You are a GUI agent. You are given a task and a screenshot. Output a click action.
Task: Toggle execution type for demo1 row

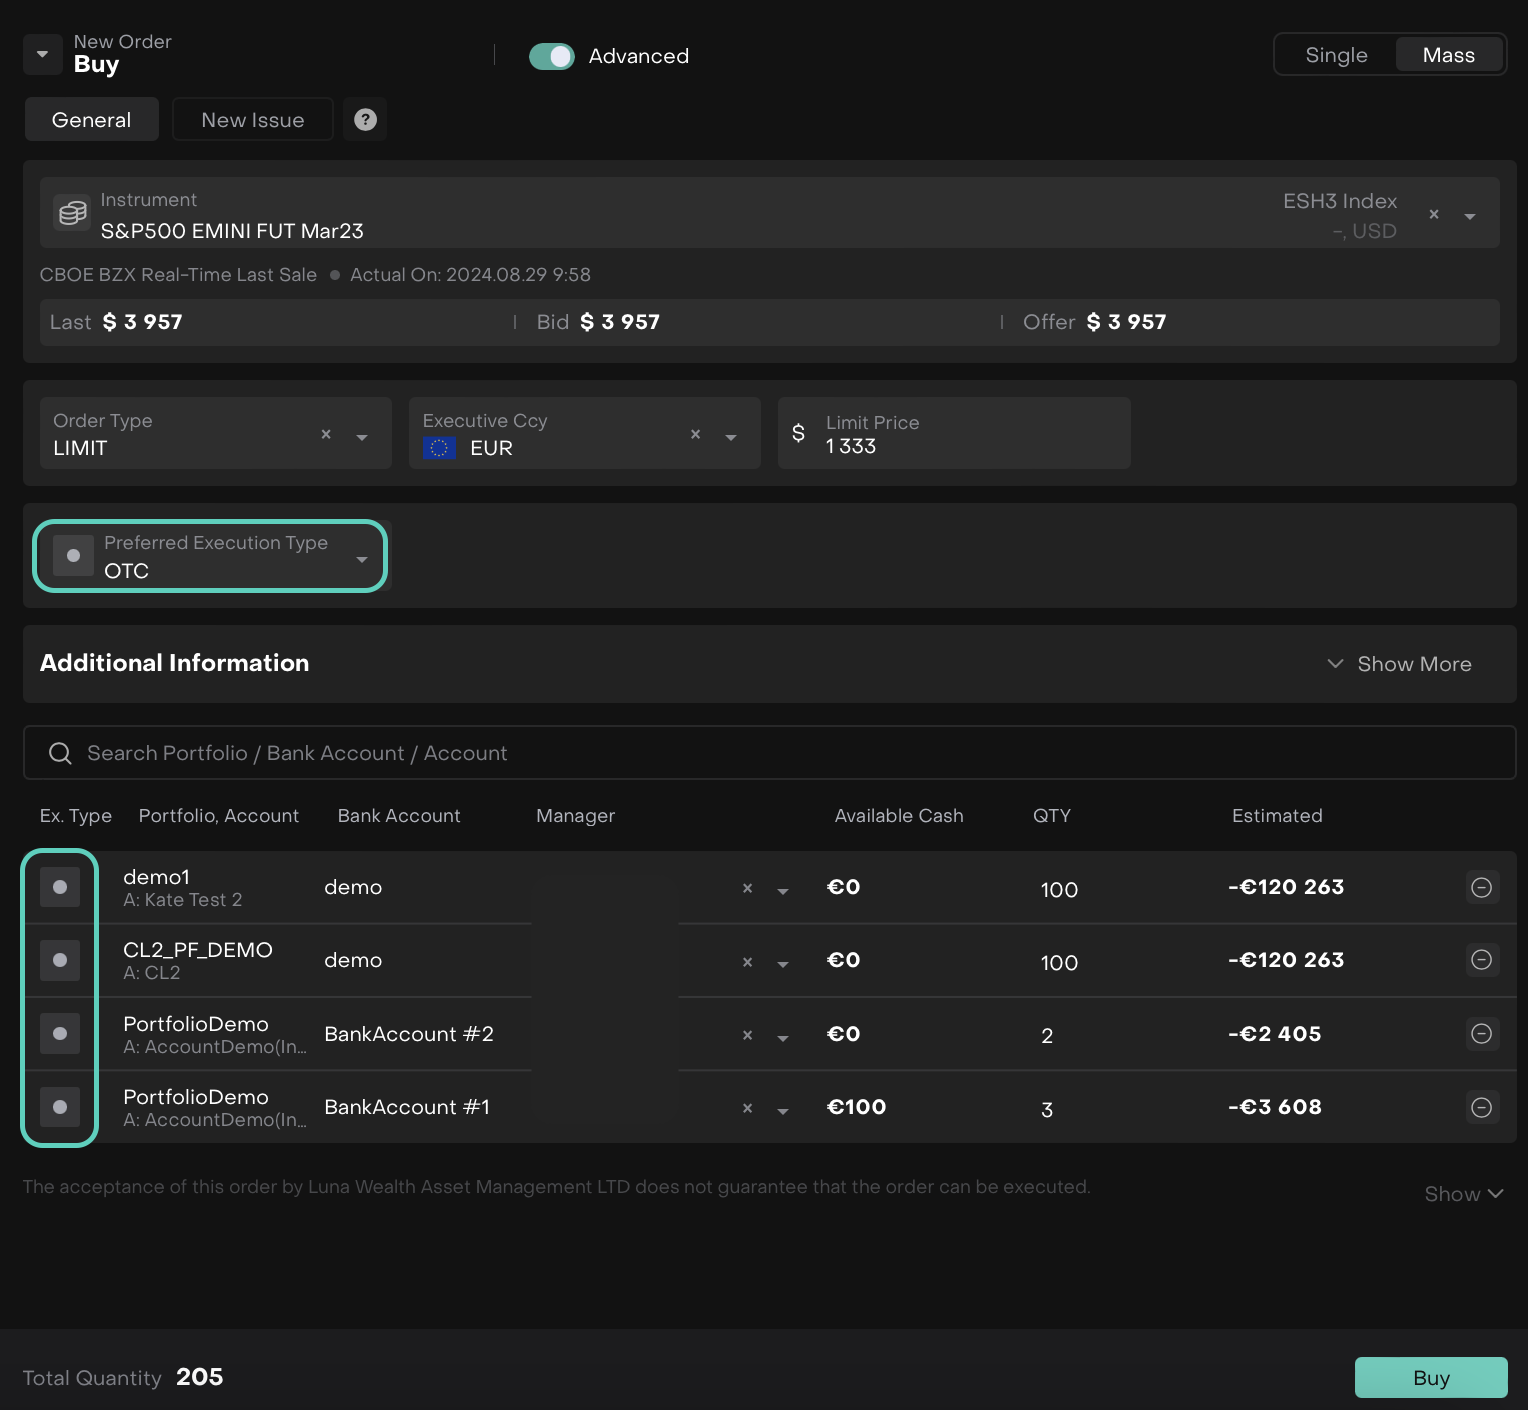[x=60, y=888]
